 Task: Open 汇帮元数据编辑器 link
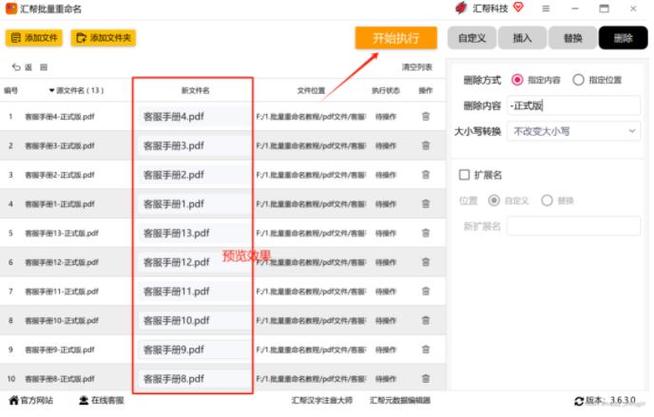tap(400, 400)
